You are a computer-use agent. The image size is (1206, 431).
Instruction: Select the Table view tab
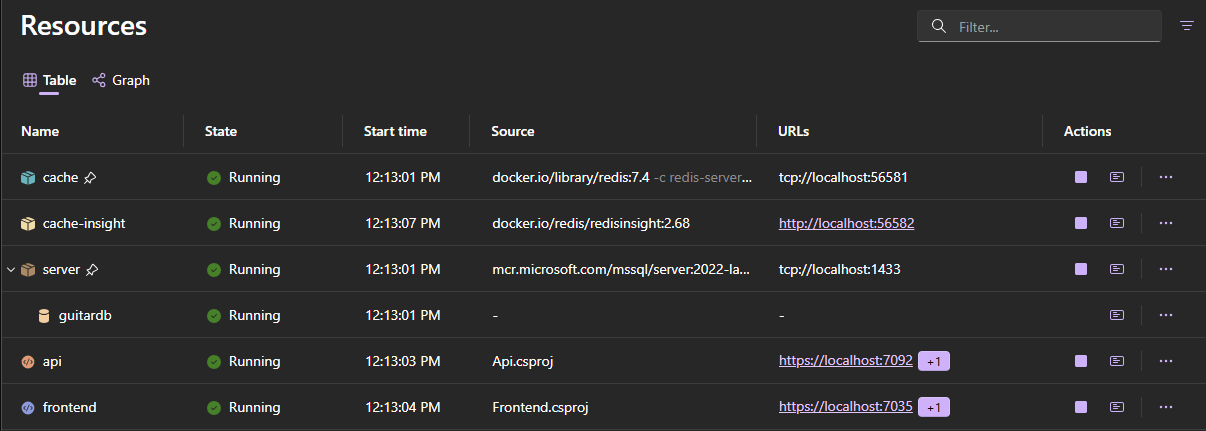[50, 80]
